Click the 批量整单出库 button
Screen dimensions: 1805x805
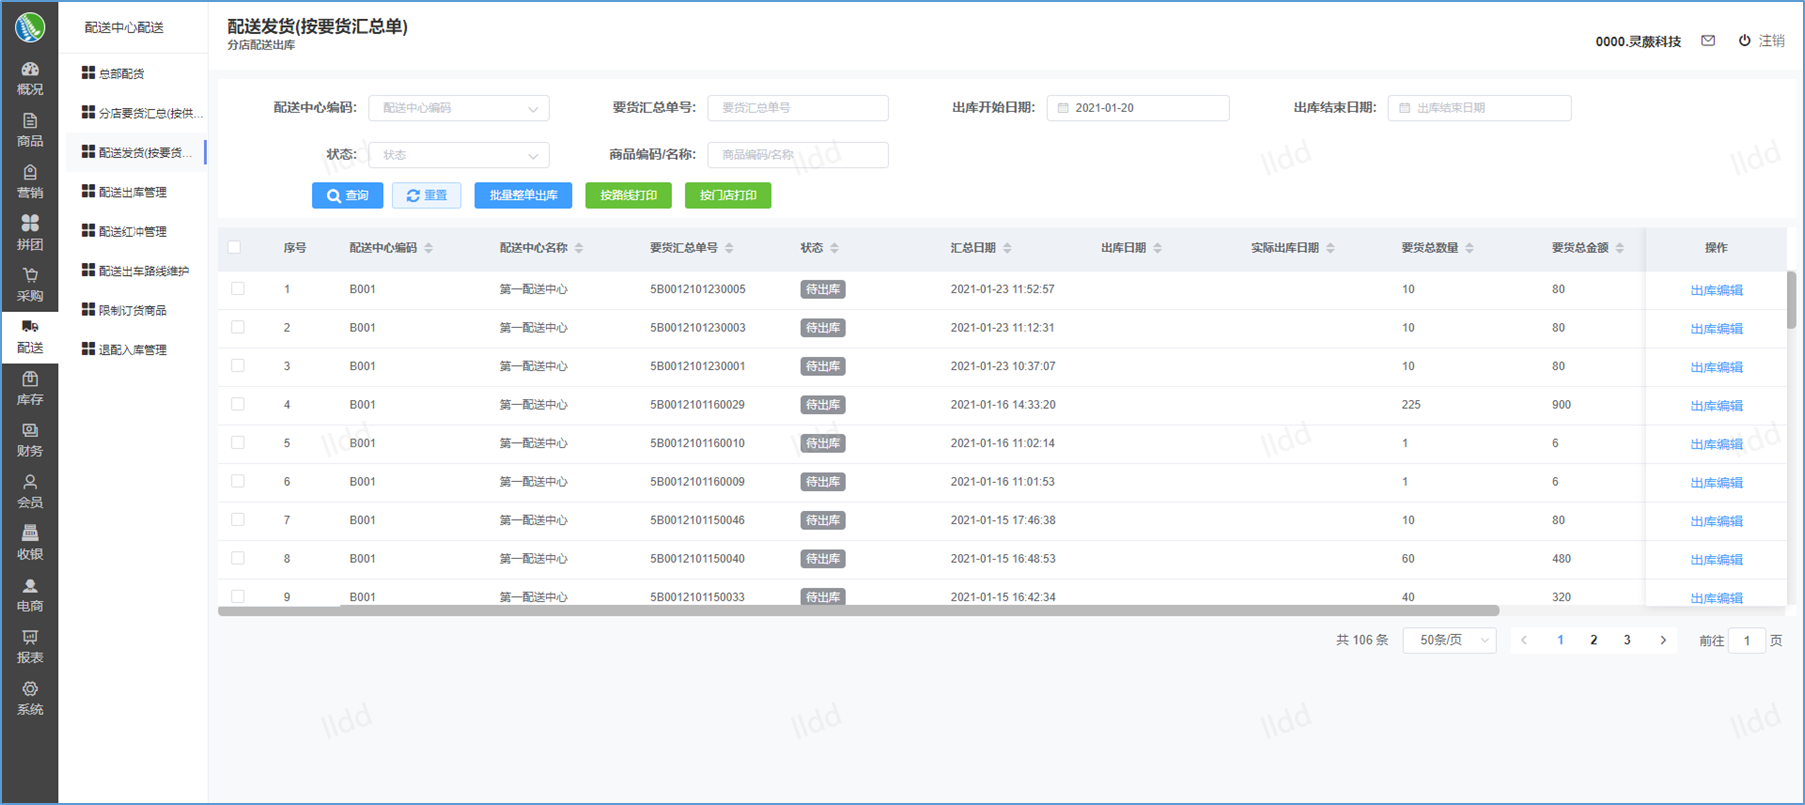click(x=523, y=196)
